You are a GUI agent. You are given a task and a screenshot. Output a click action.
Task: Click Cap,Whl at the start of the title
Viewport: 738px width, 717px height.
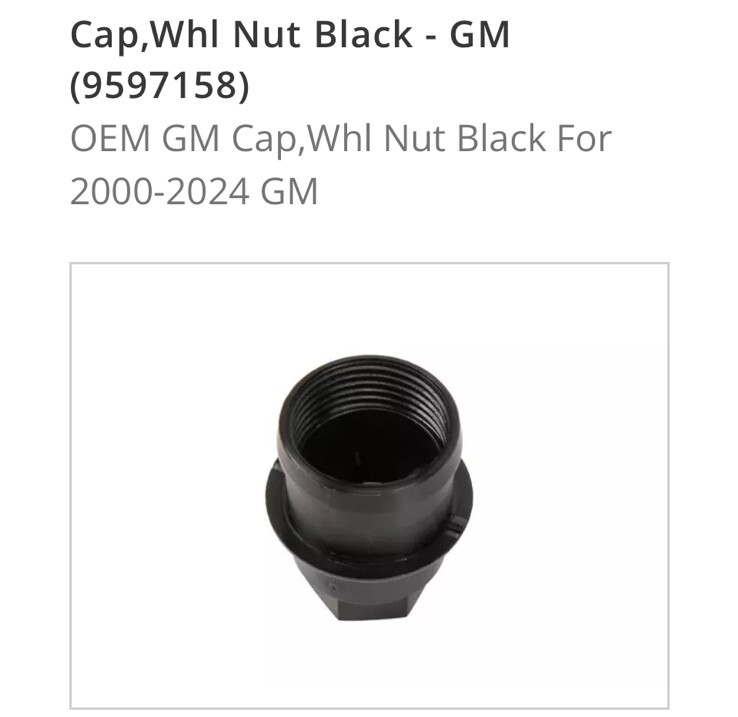click(x=145, y=35)
